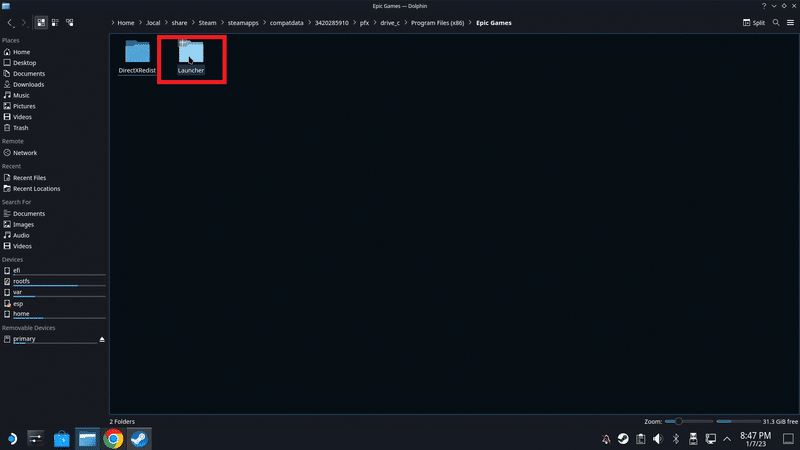Switch to Details view mode
800x450 pixels.
click(69, 22)
